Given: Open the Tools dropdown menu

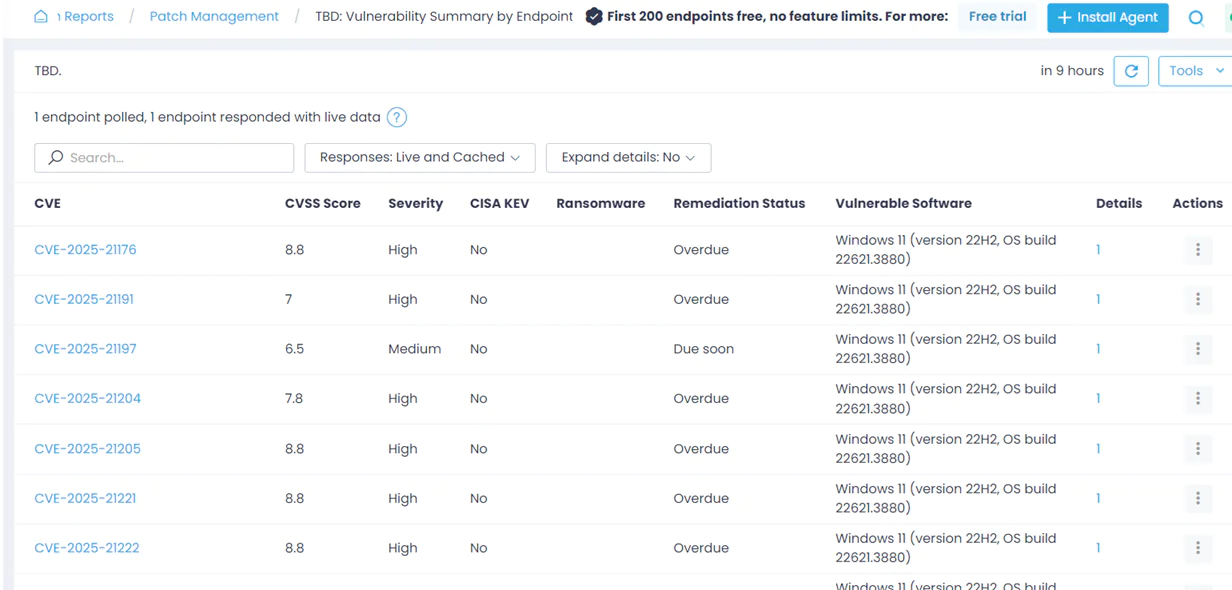Looking at the screenshot, I should [1194, 71].
